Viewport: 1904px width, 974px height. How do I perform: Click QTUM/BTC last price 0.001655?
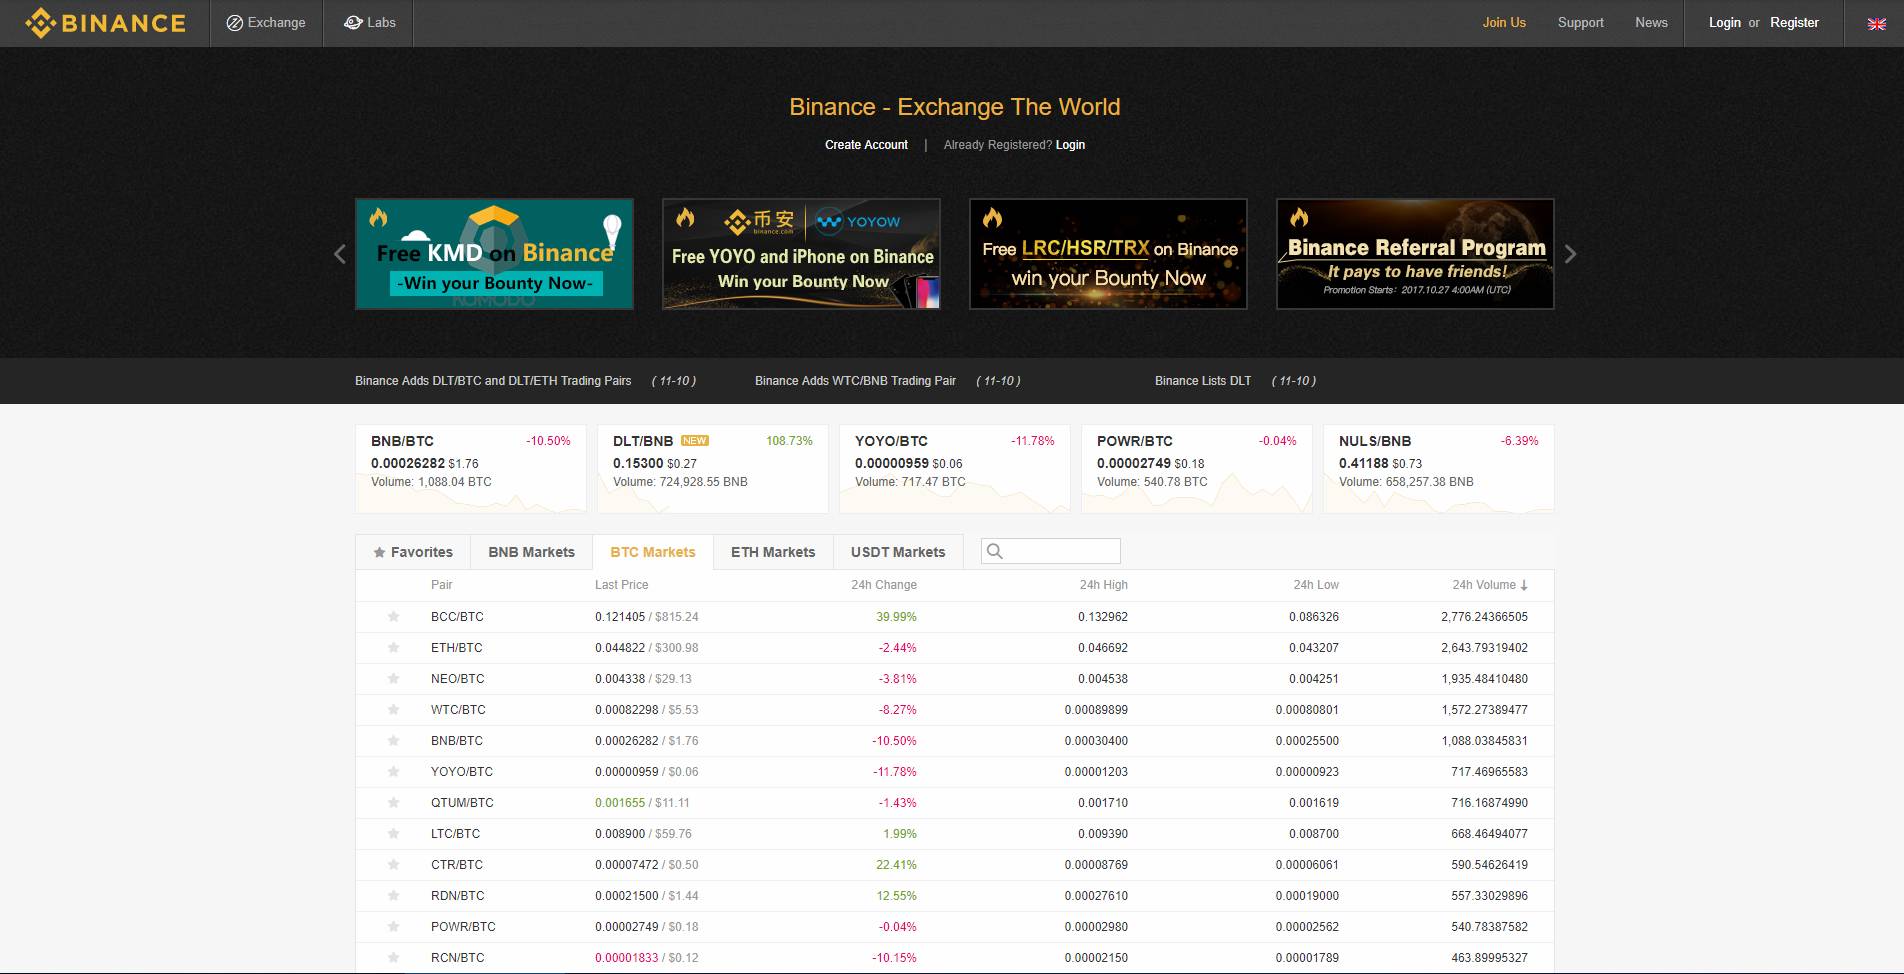[620, 803]
